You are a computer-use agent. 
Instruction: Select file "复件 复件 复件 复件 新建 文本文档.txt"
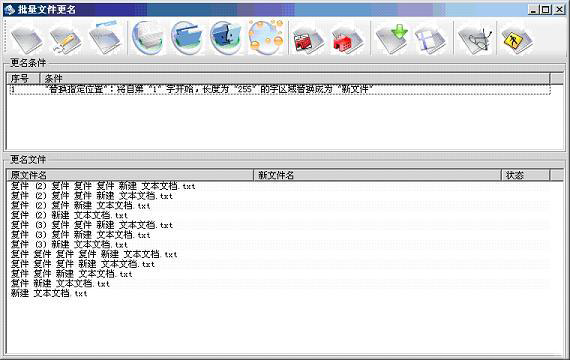94,255
